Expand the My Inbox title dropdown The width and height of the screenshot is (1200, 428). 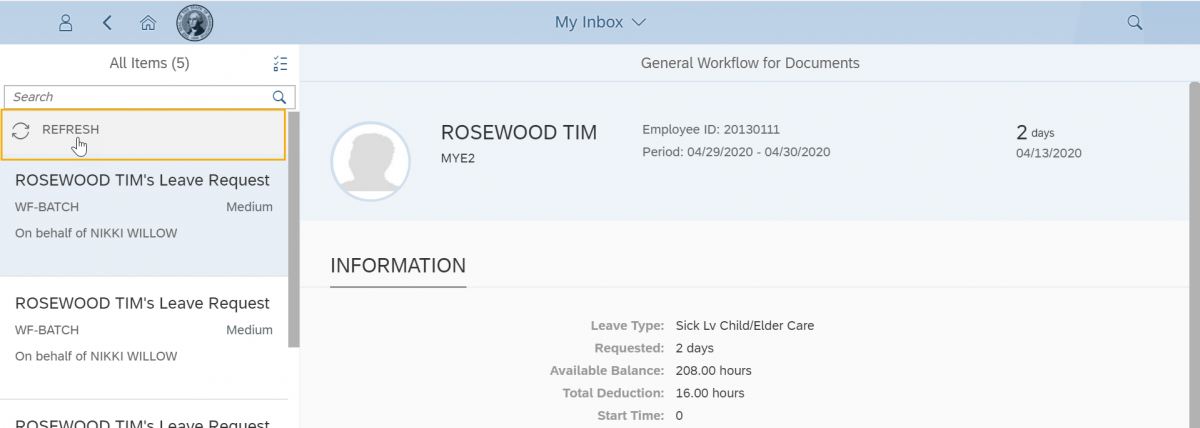pos(601,22)
